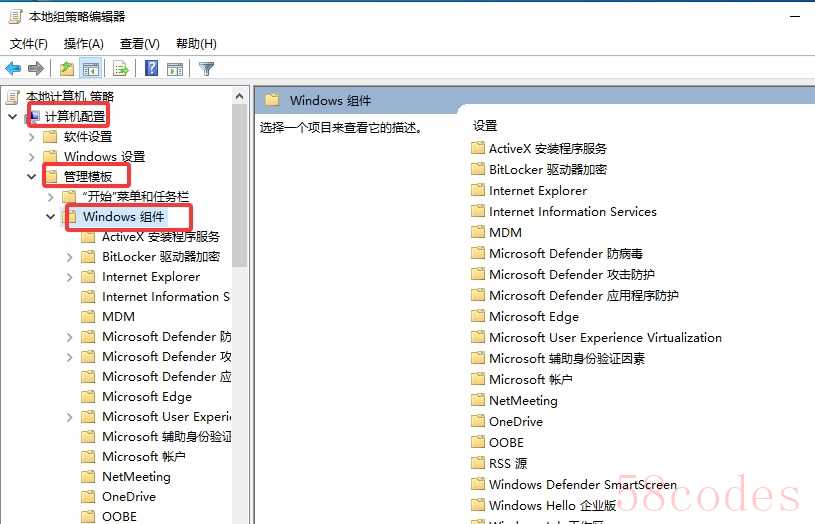815x524 pixels.
Task: Collapse the 计算机配置 tree node
Action: (x=12, y=116)
